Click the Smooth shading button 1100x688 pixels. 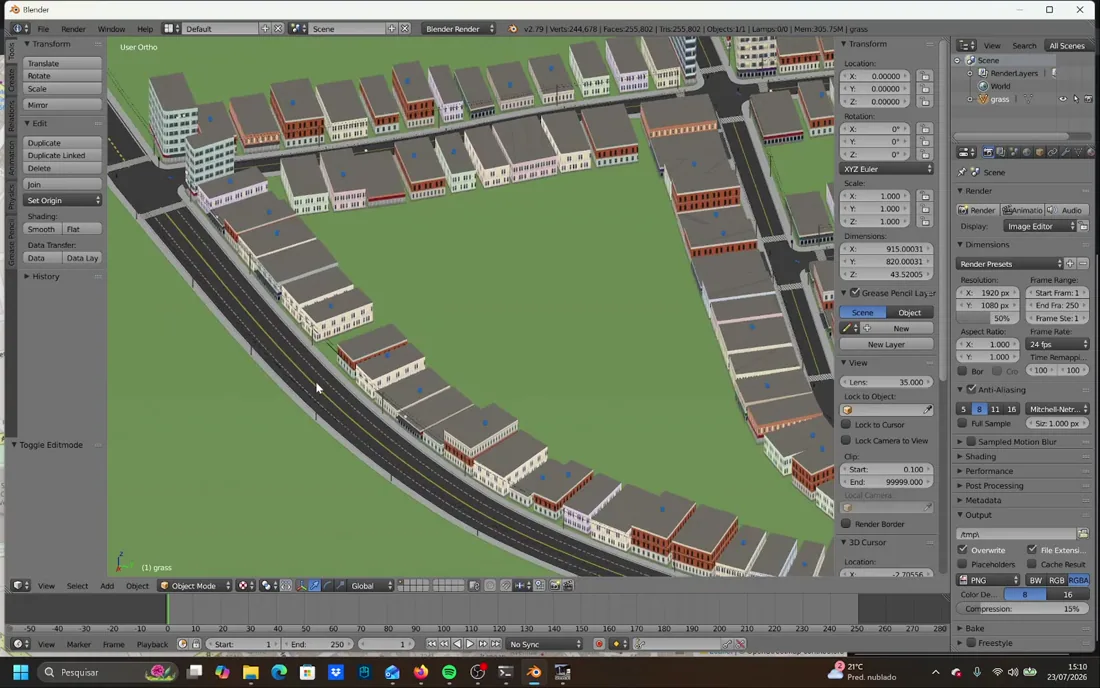click(42, 229)
